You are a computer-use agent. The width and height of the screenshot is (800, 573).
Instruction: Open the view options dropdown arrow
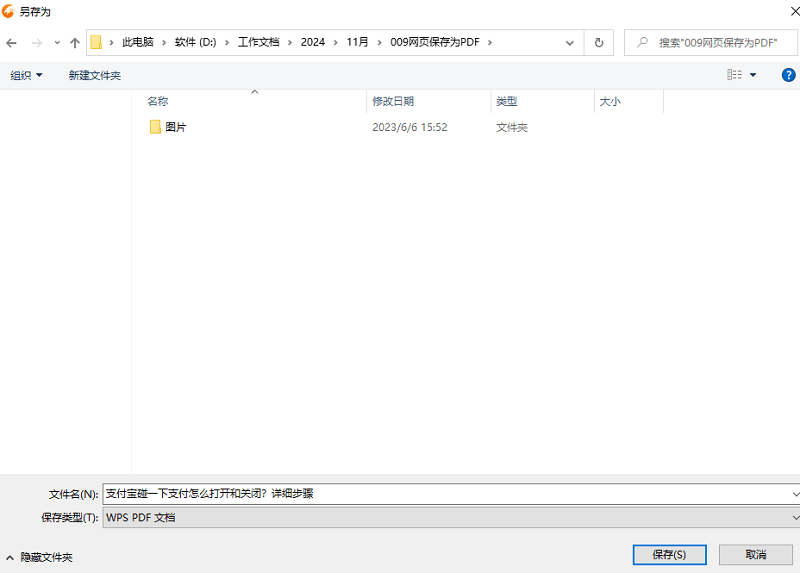coord(753,75)
